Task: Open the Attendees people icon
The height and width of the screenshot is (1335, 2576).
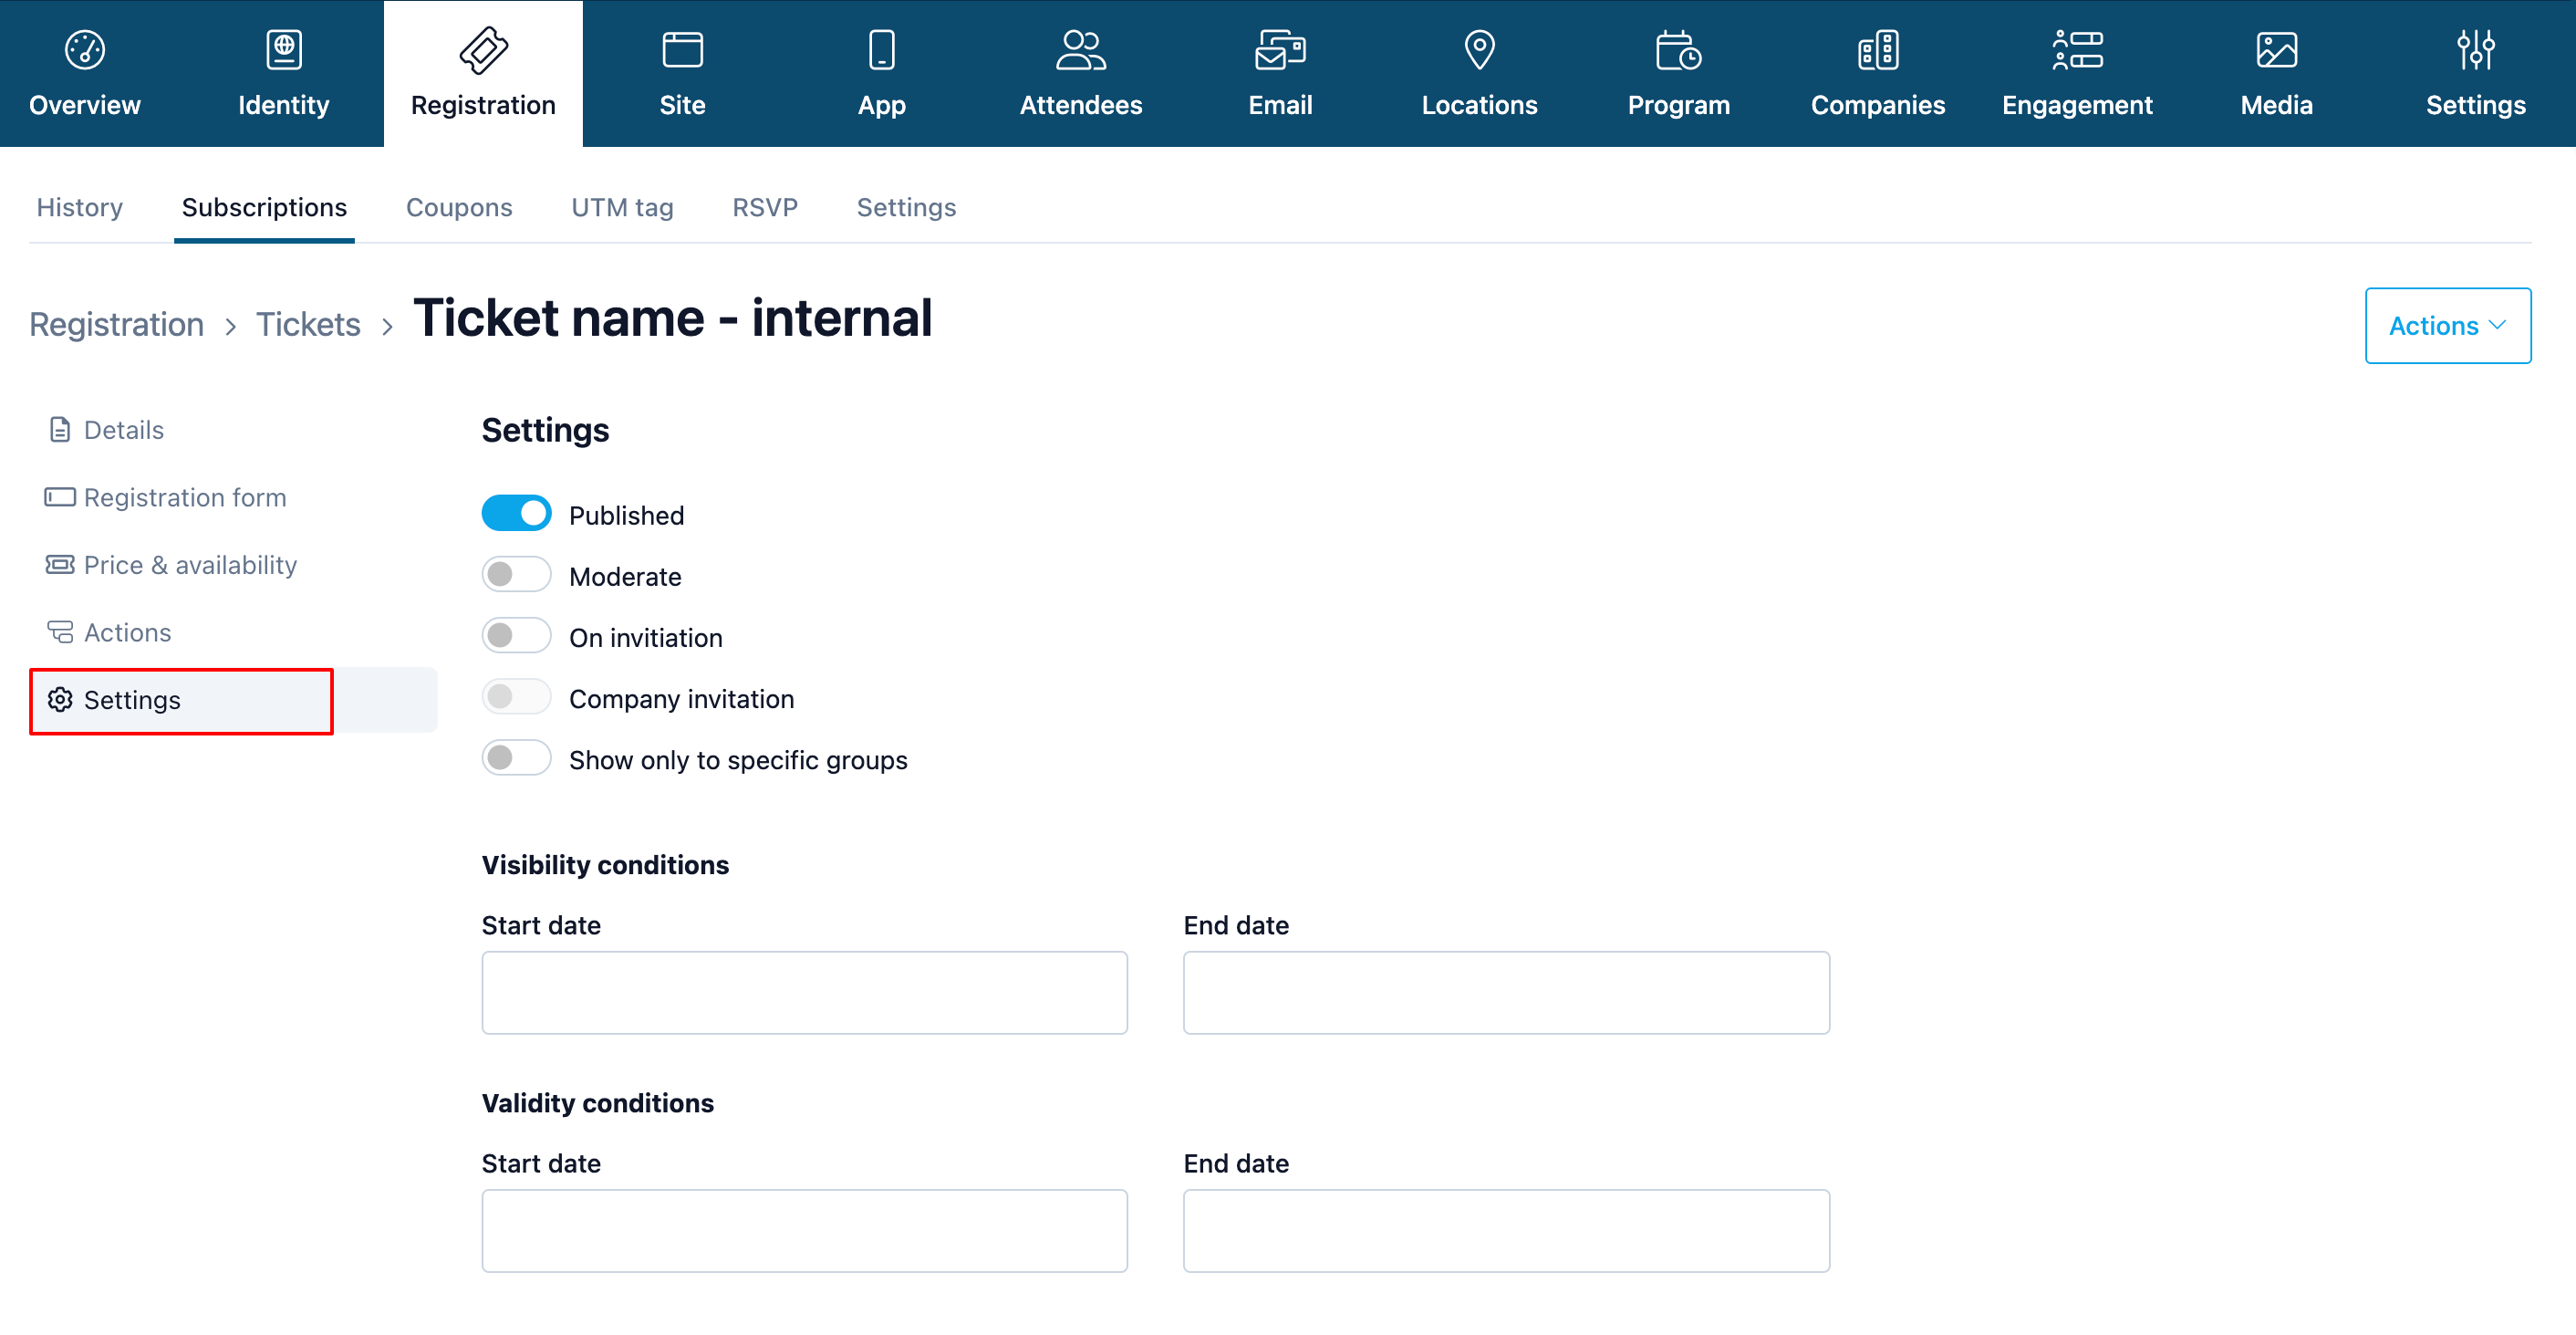Action: [1081, 50]
